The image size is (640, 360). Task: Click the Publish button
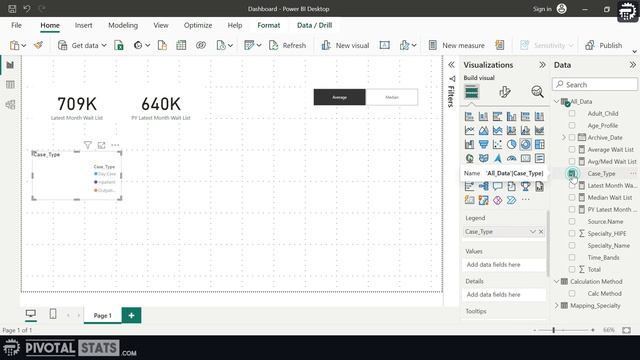(x=604, y=45)
